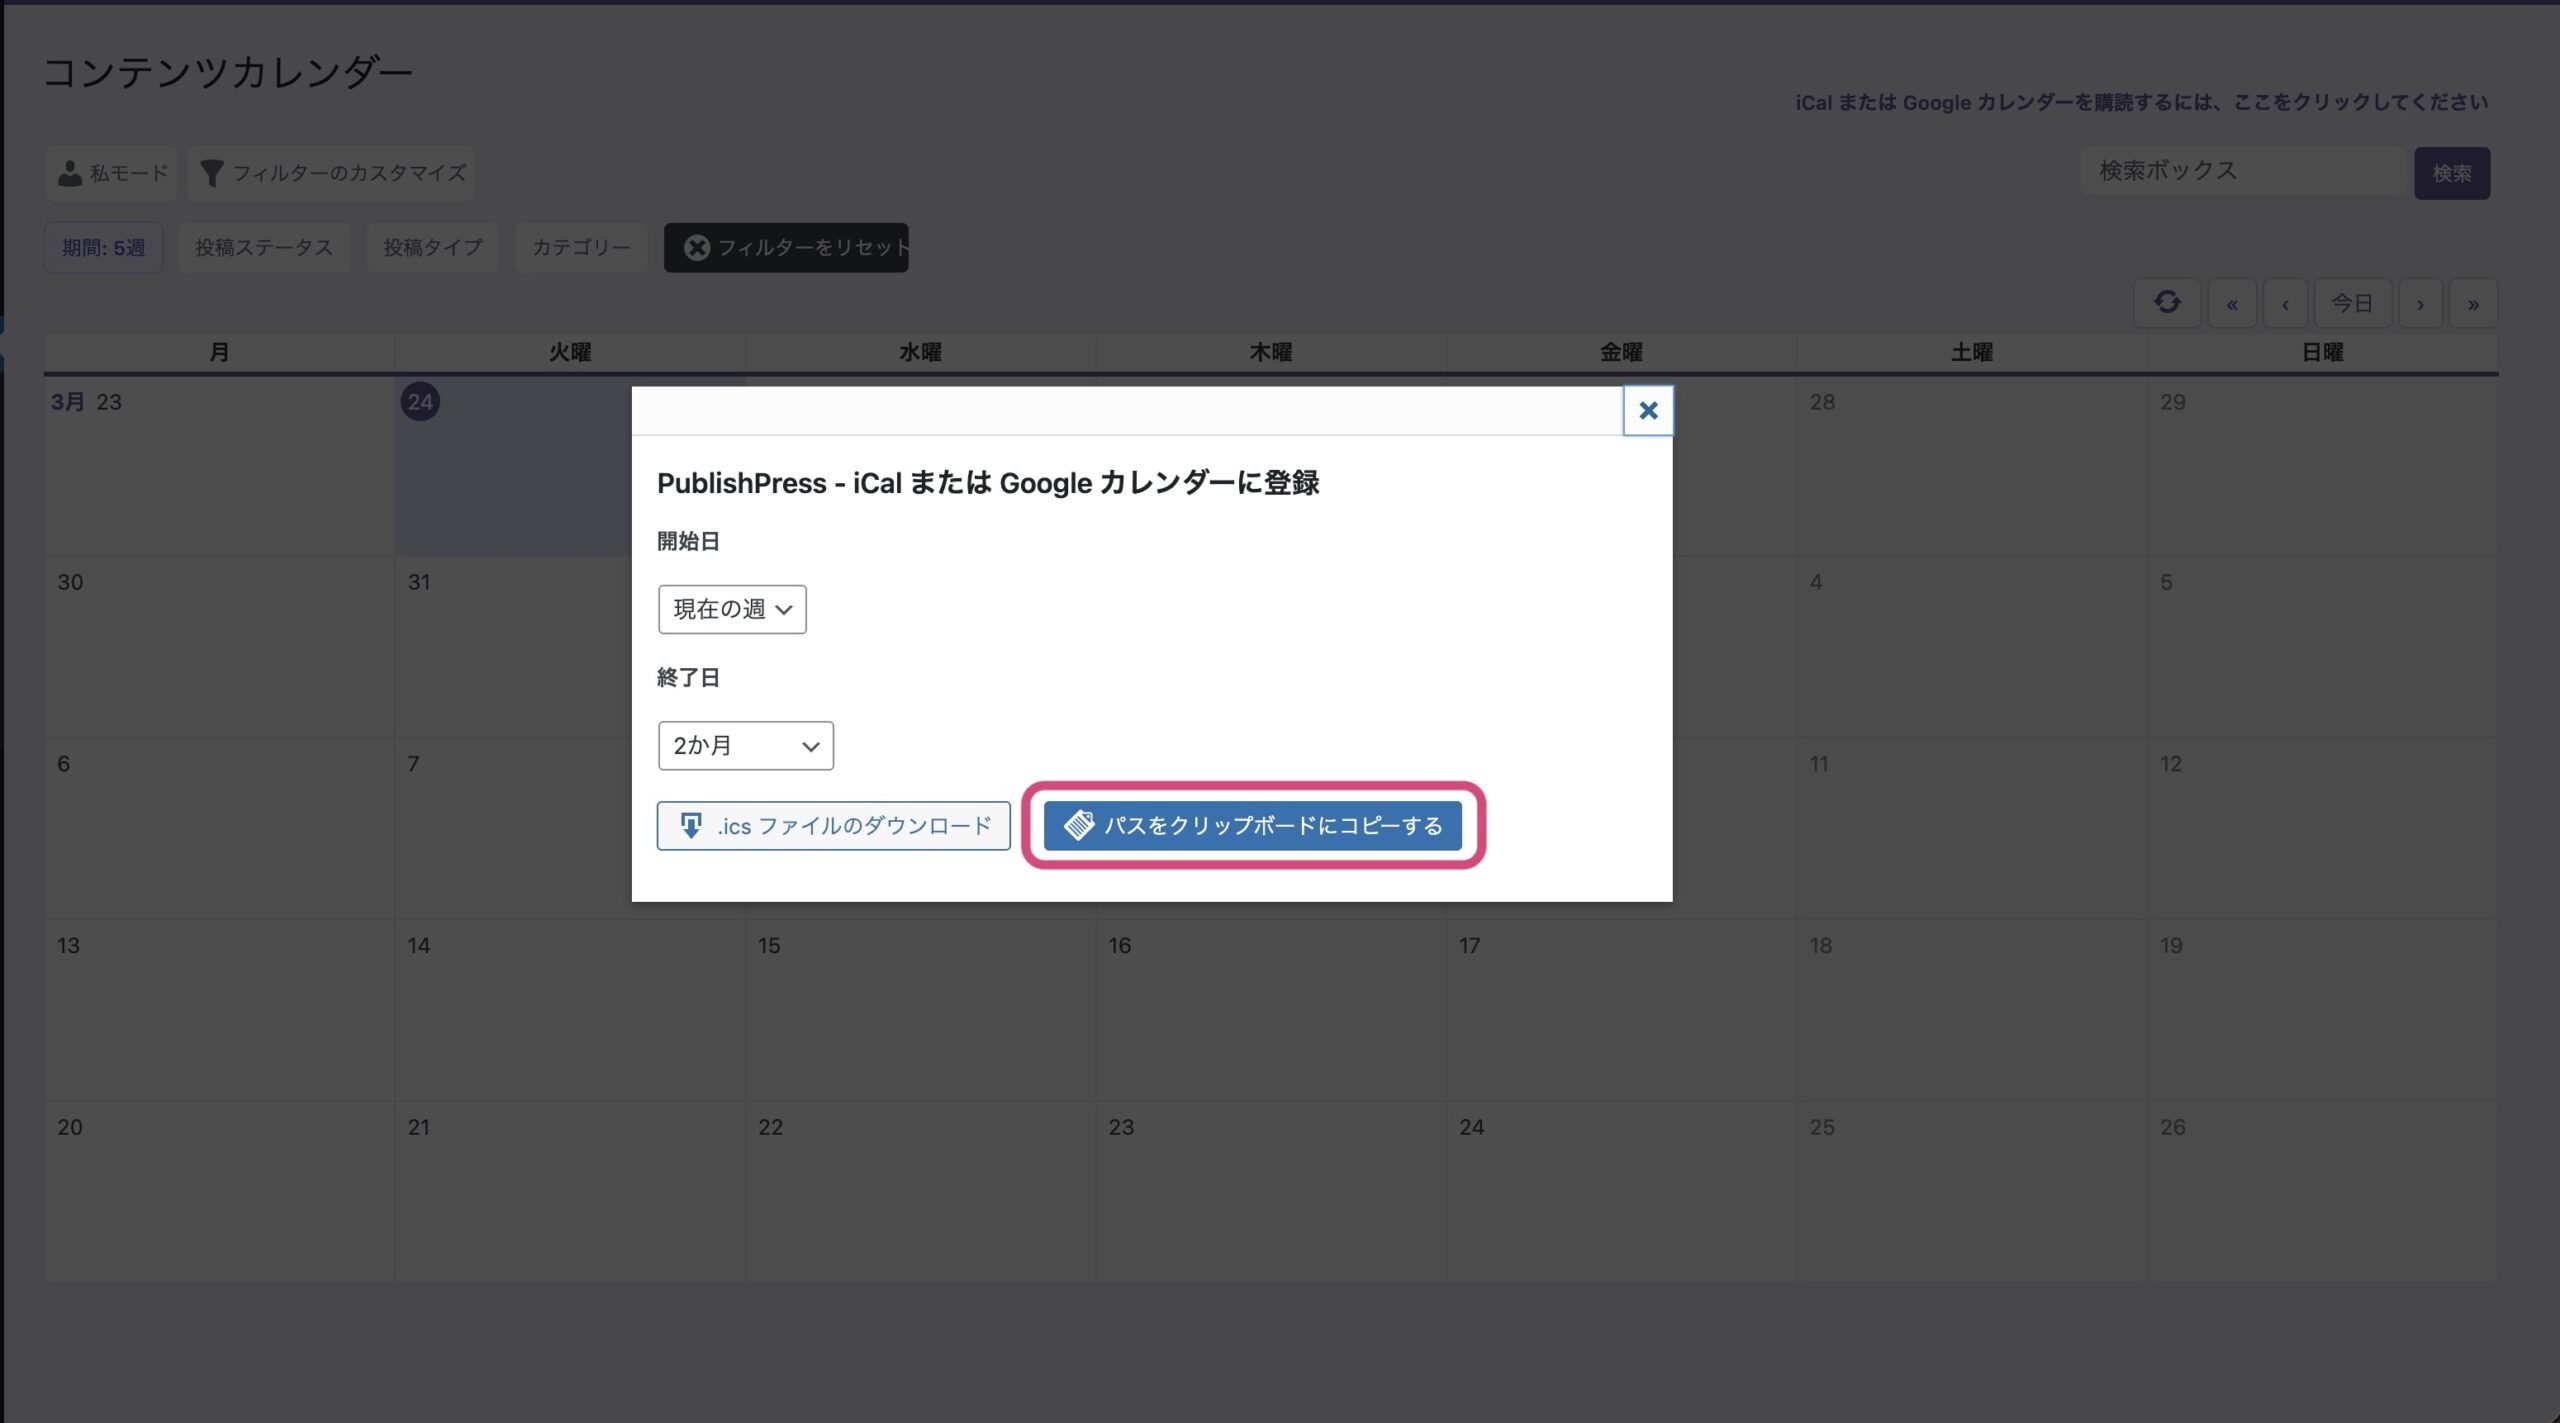The height and width of the screenshot is (1423, 2560).
Task: Copy the path to the clipboard
Action: coord(1252,825)
